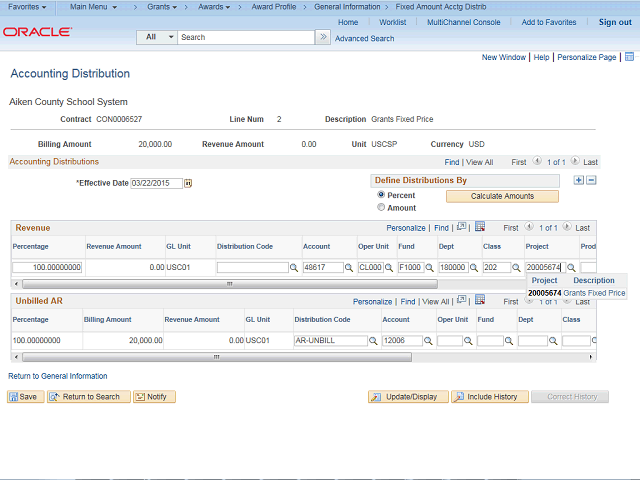640x480 pixels.
Task: Look up Unbilled AR Account 12006
Action: [428, 341]
